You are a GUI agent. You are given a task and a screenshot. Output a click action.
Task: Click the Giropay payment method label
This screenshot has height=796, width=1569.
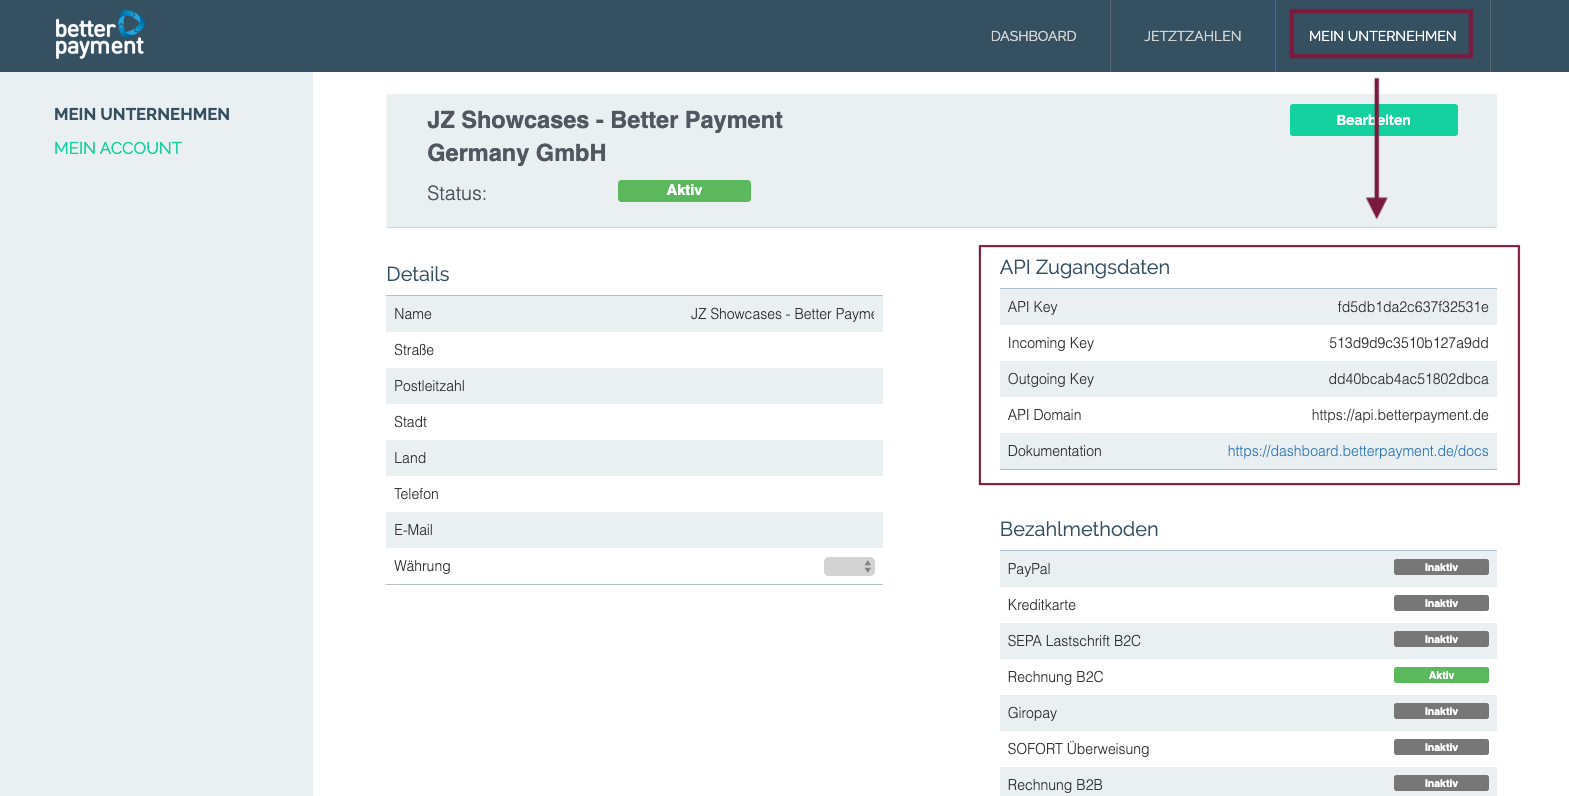coord(1032,713)
